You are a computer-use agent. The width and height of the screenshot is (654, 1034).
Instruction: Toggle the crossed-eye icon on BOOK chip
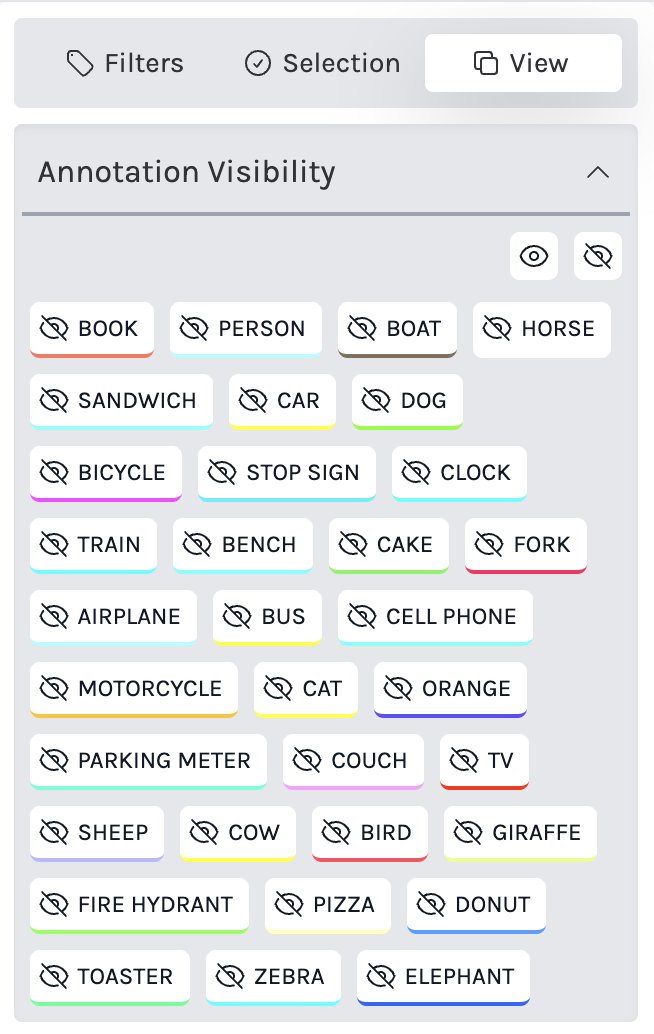point(54,329)
